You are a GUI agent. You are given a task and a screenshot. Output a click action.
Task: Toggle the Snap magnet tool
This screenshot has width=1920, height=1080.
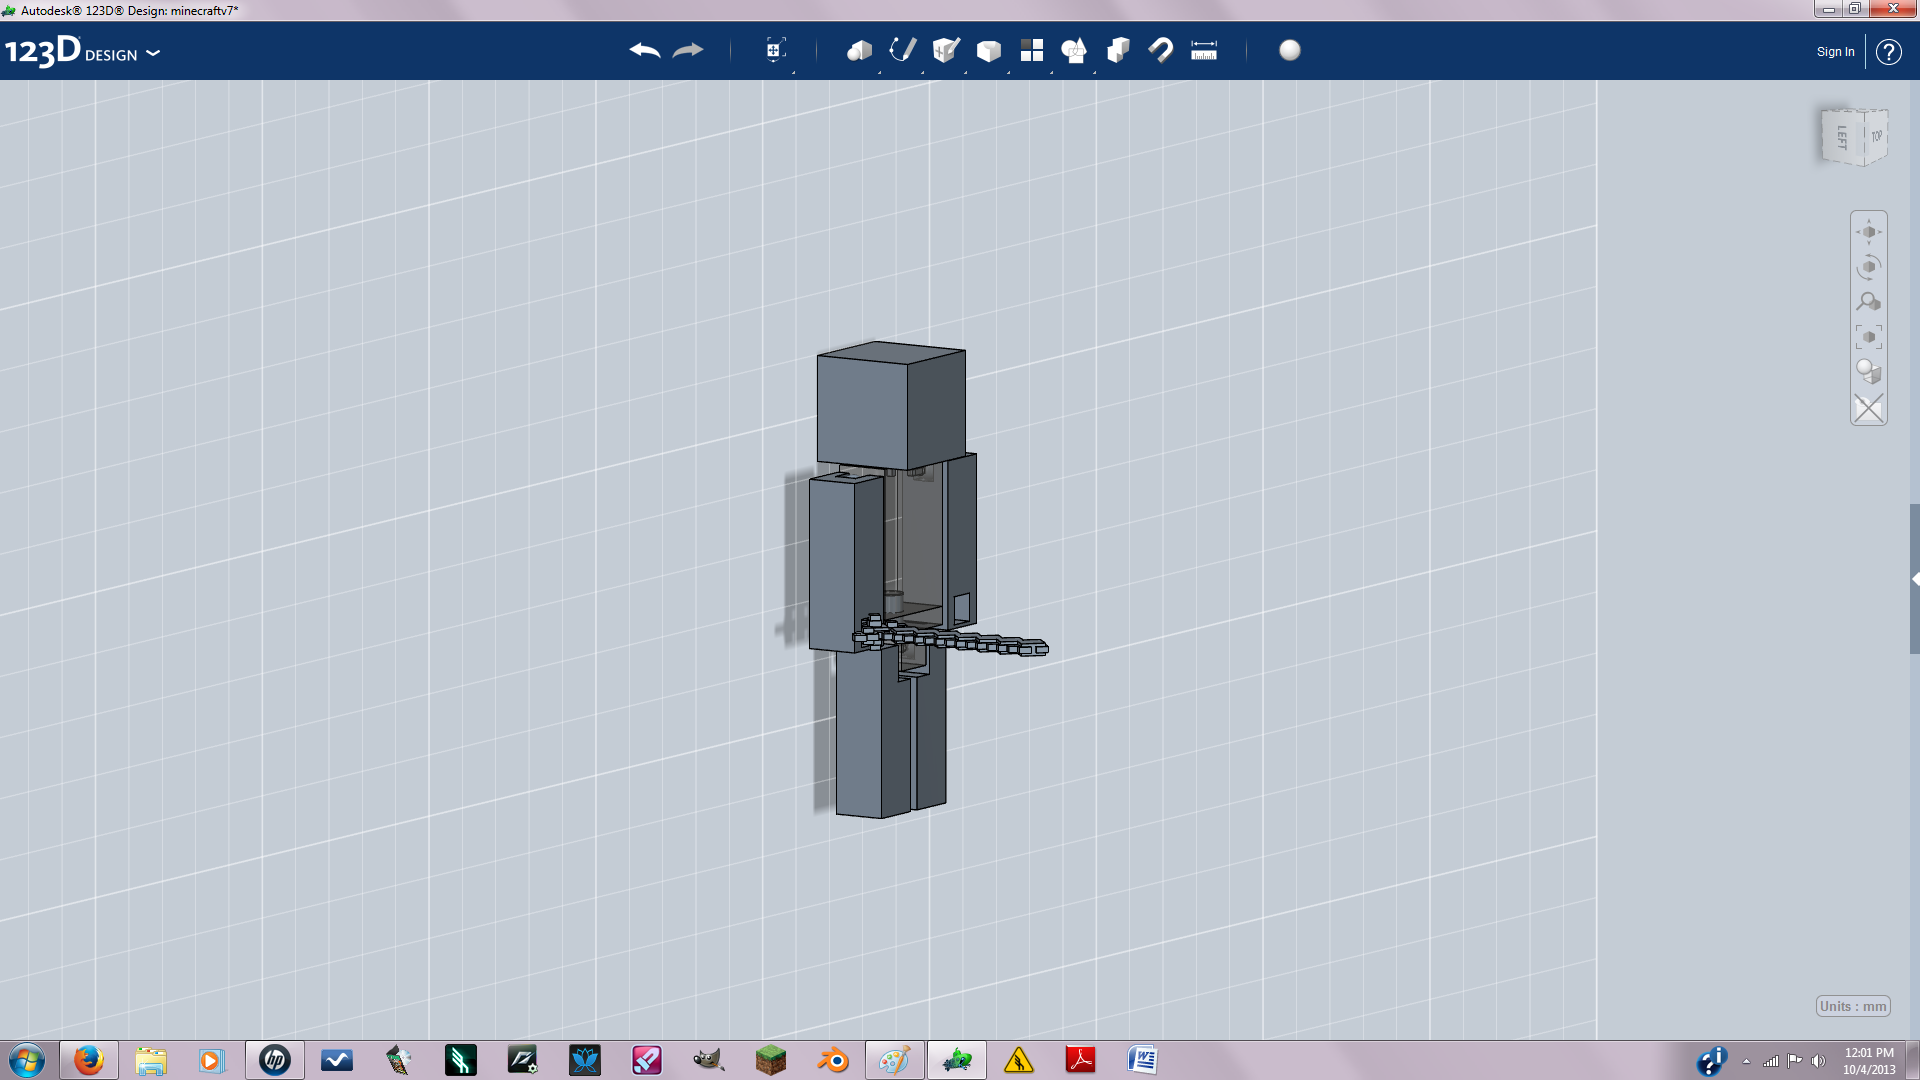(x=1160, y=50)
